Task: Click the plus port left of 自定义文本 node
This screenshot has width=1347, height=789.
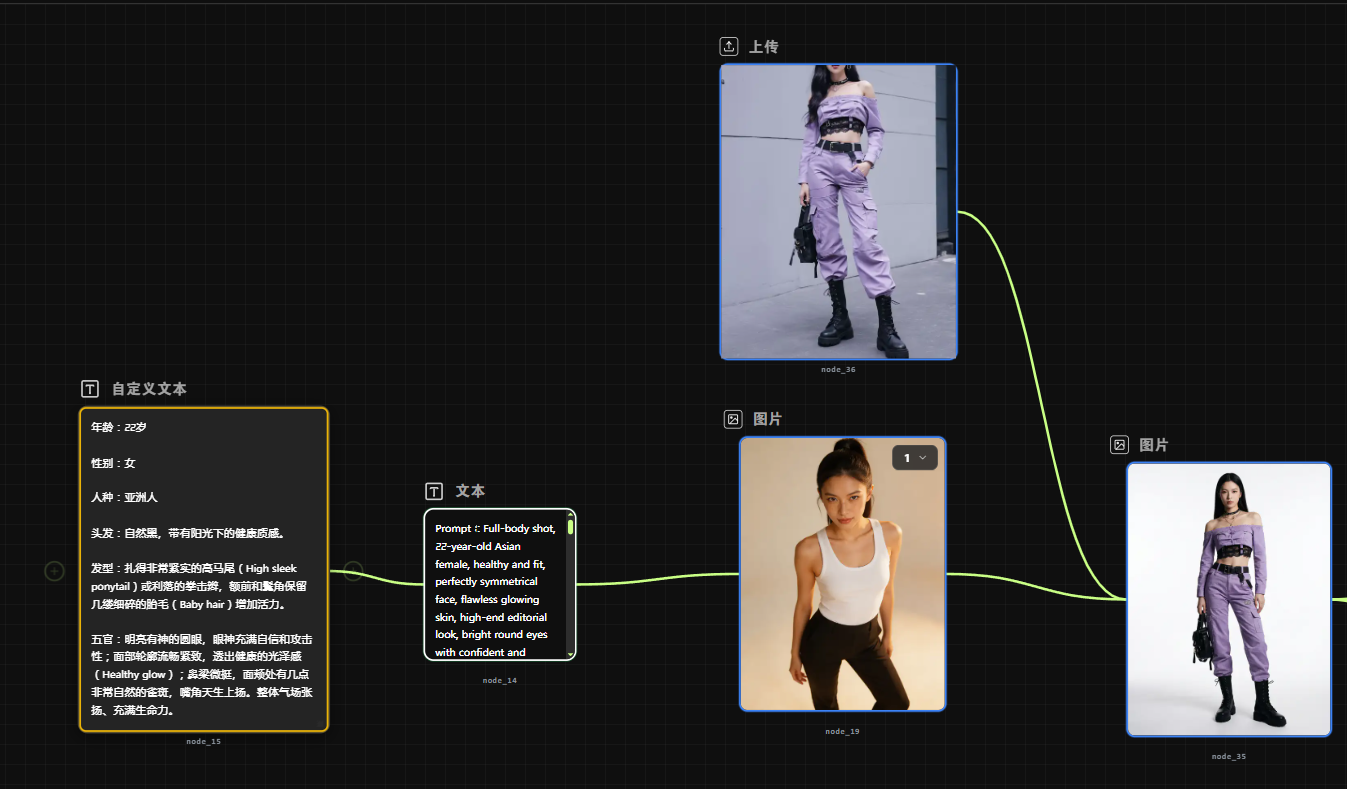Action: (55, 571)
